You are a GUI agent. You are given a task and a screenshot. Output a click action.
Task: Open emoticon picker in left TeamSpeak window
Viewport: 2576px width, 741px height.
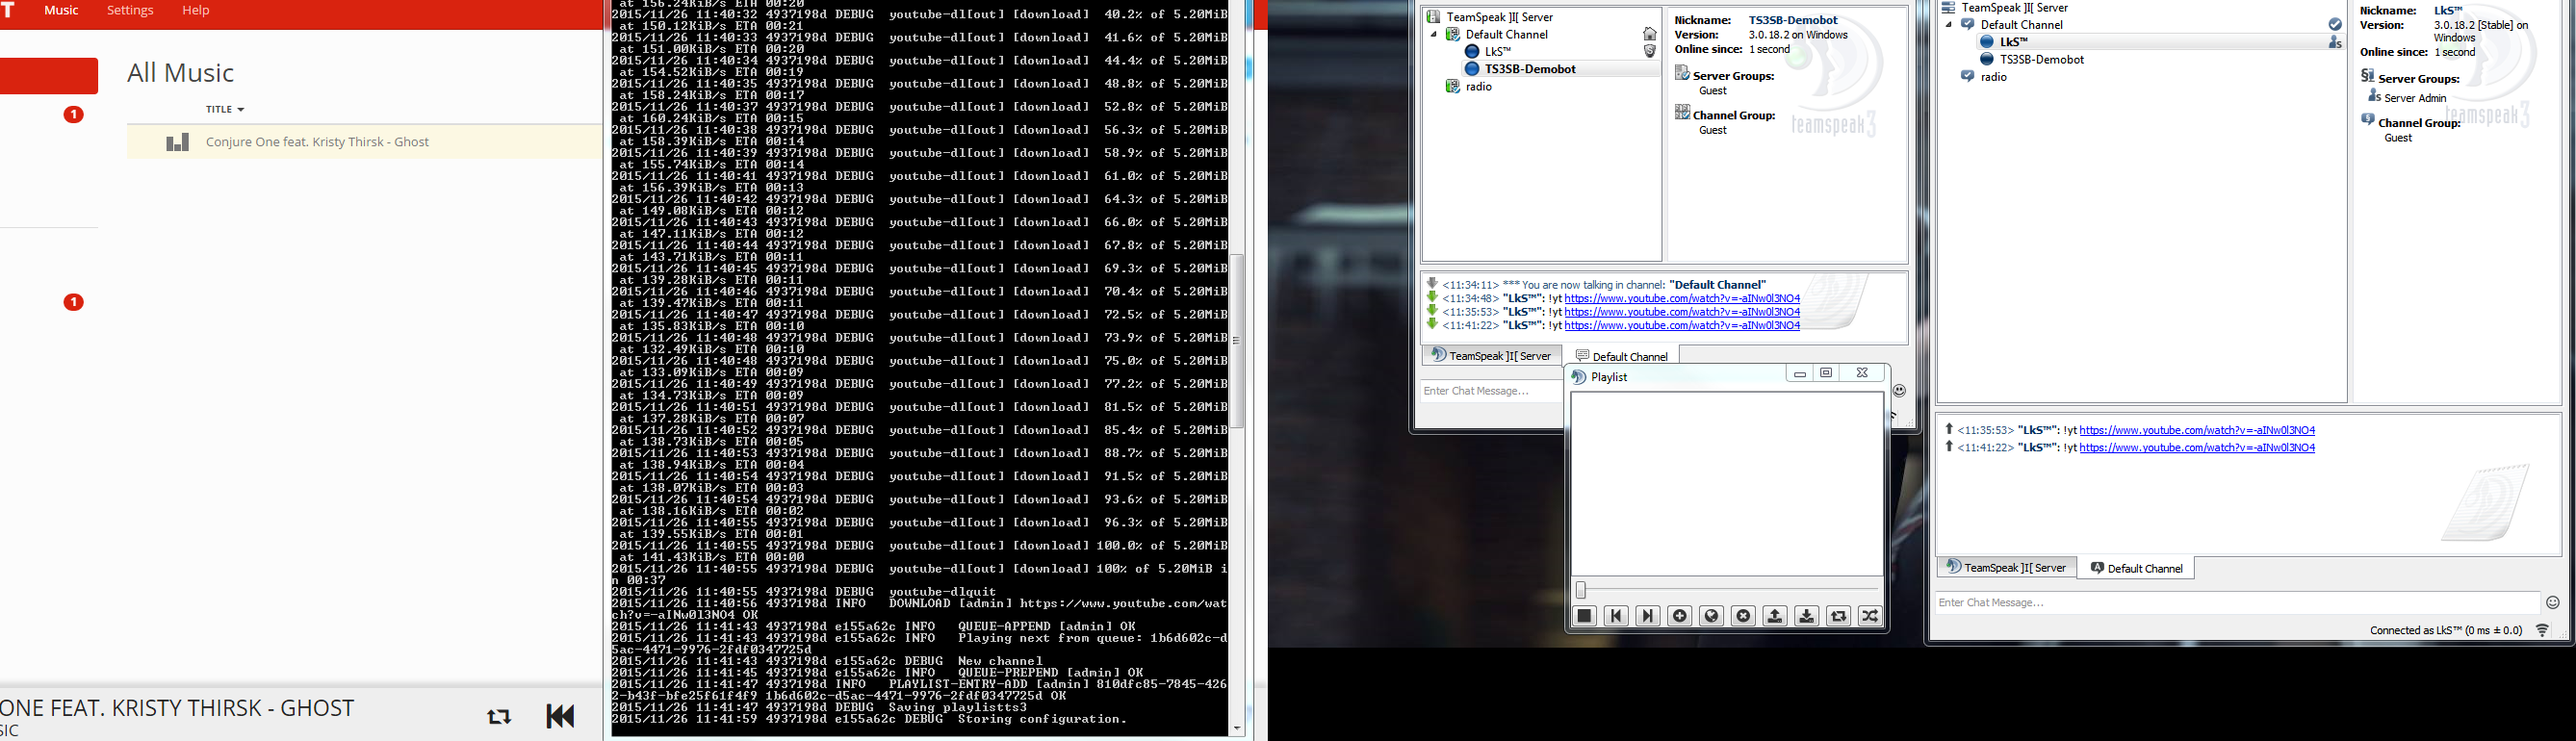click(1899, 391)
